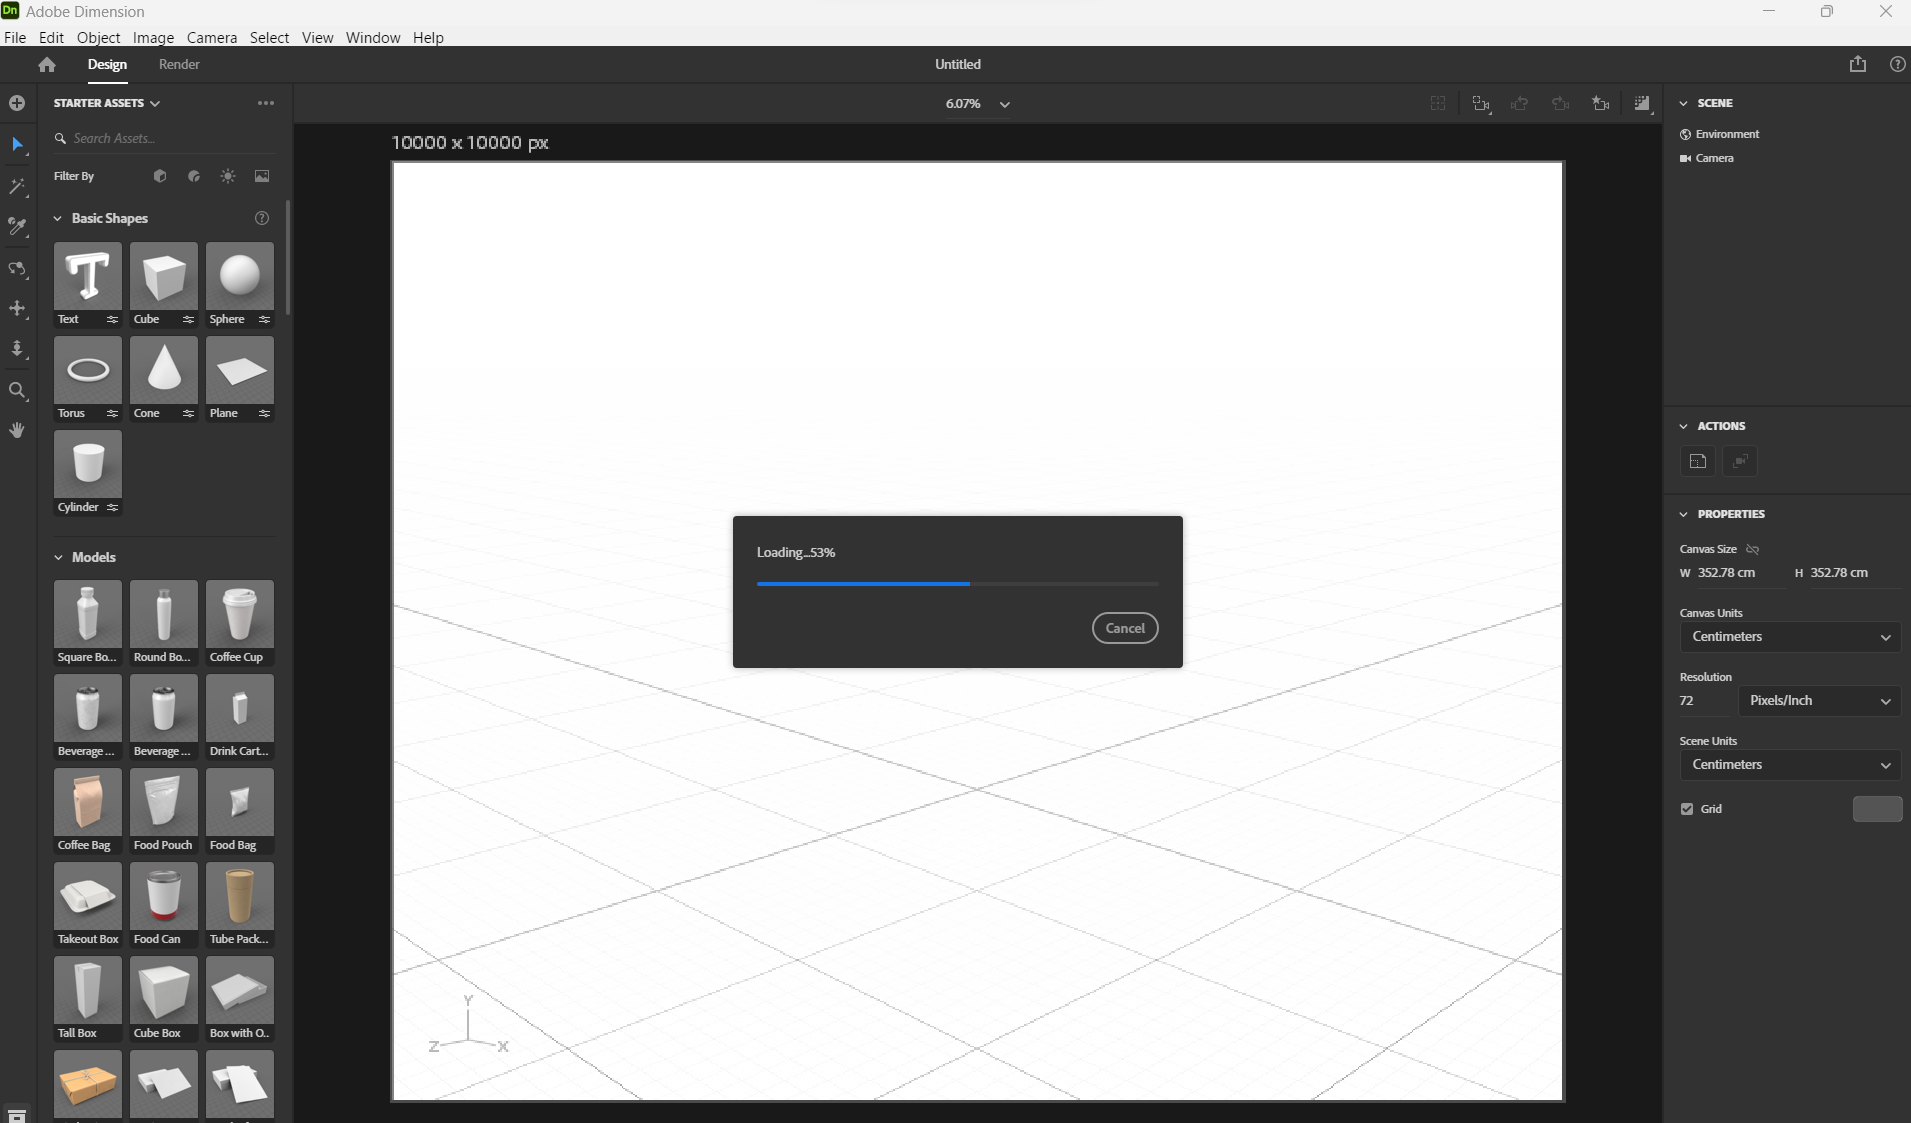Select the Hand pan tool

[18, 430]
